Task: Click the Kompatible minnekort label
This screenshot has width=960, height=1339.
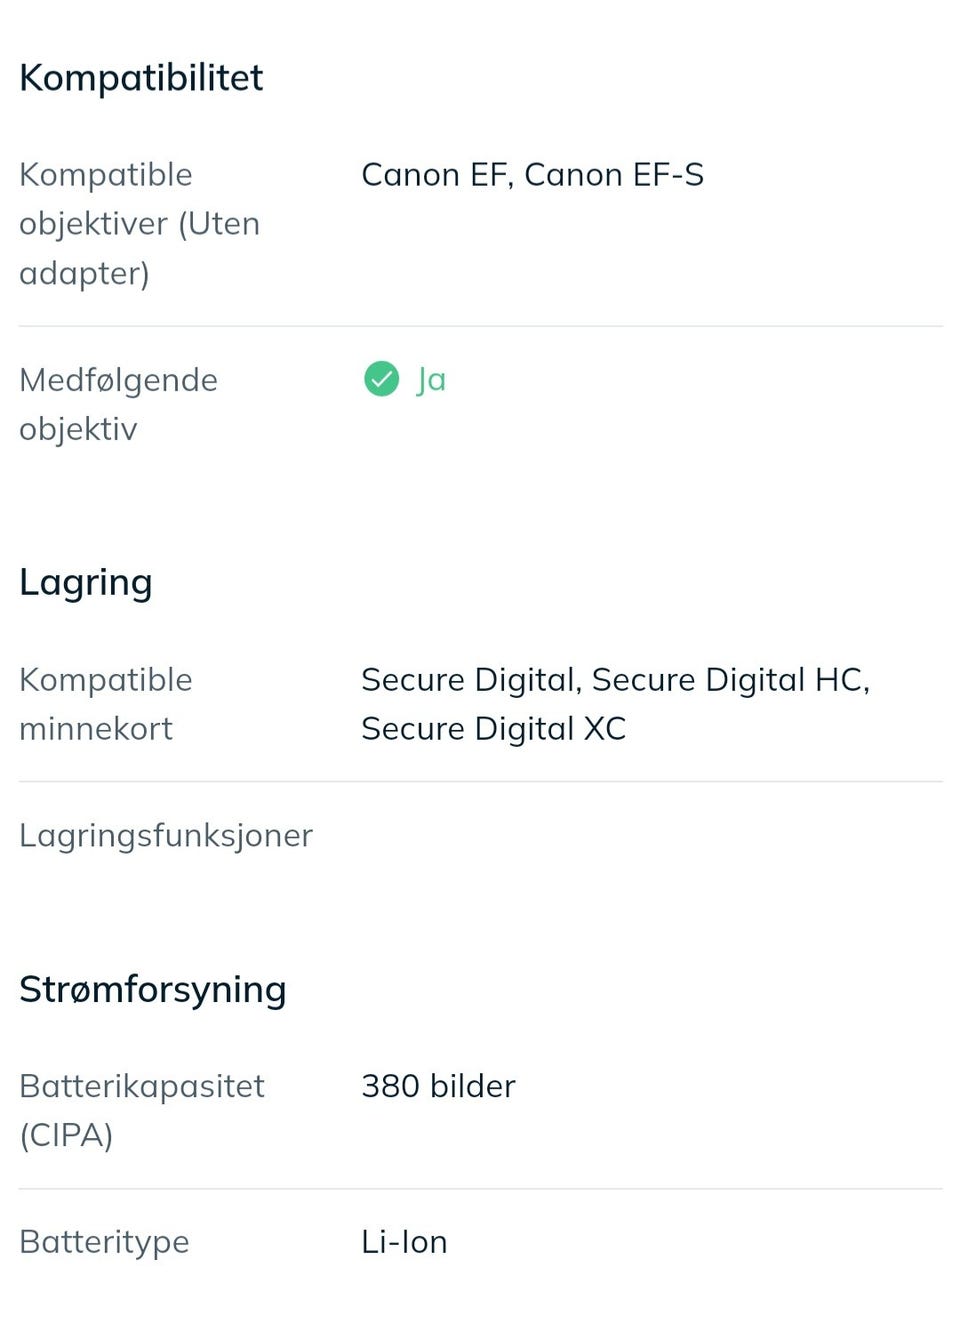Action: (x=106, y=704)
